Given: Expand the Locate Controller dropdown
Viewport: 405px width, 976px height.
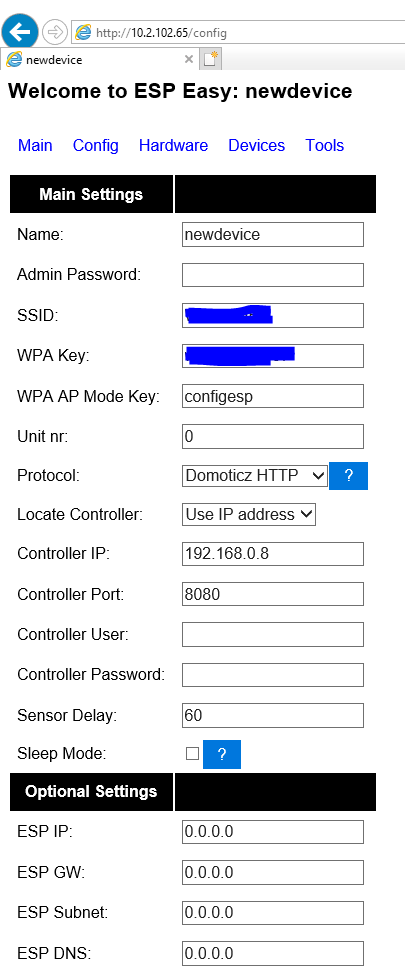Looking at the screenshot, I should tap(249, 515).
